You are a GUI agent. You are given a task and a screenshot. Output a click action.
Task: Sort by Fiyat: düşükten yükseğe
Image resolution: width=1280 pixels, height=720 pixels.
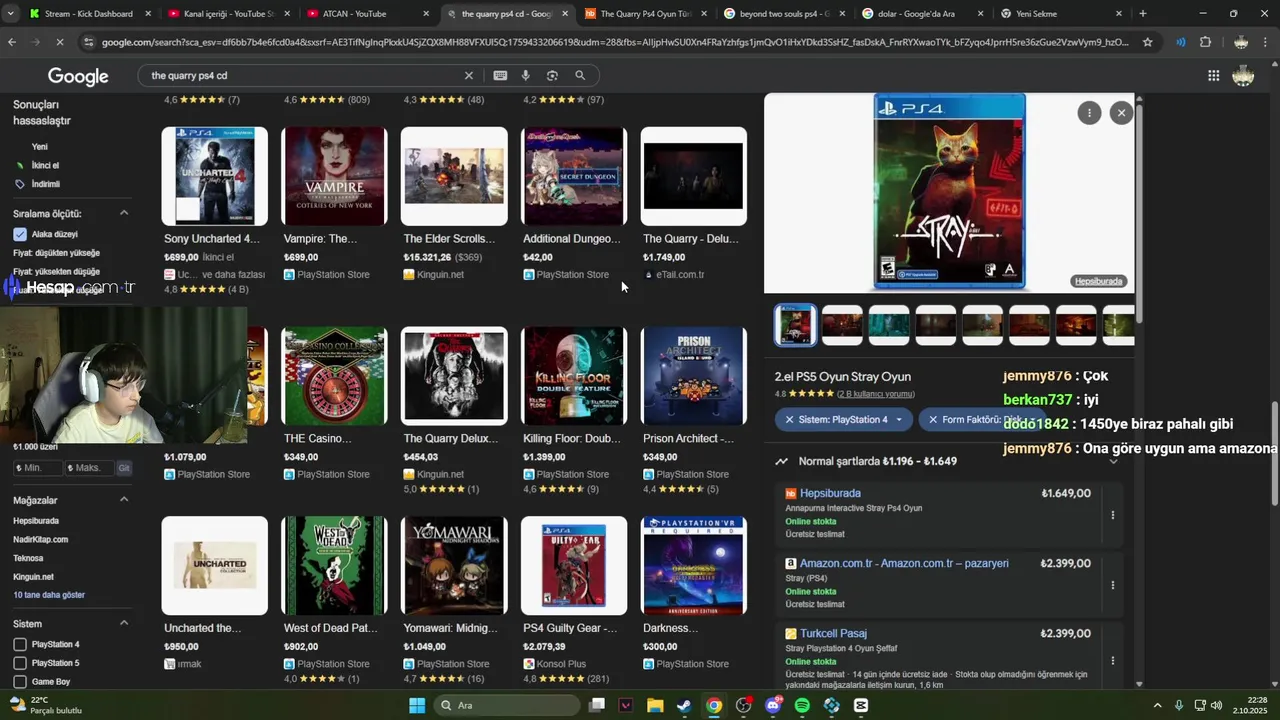[x=56, y=253]
